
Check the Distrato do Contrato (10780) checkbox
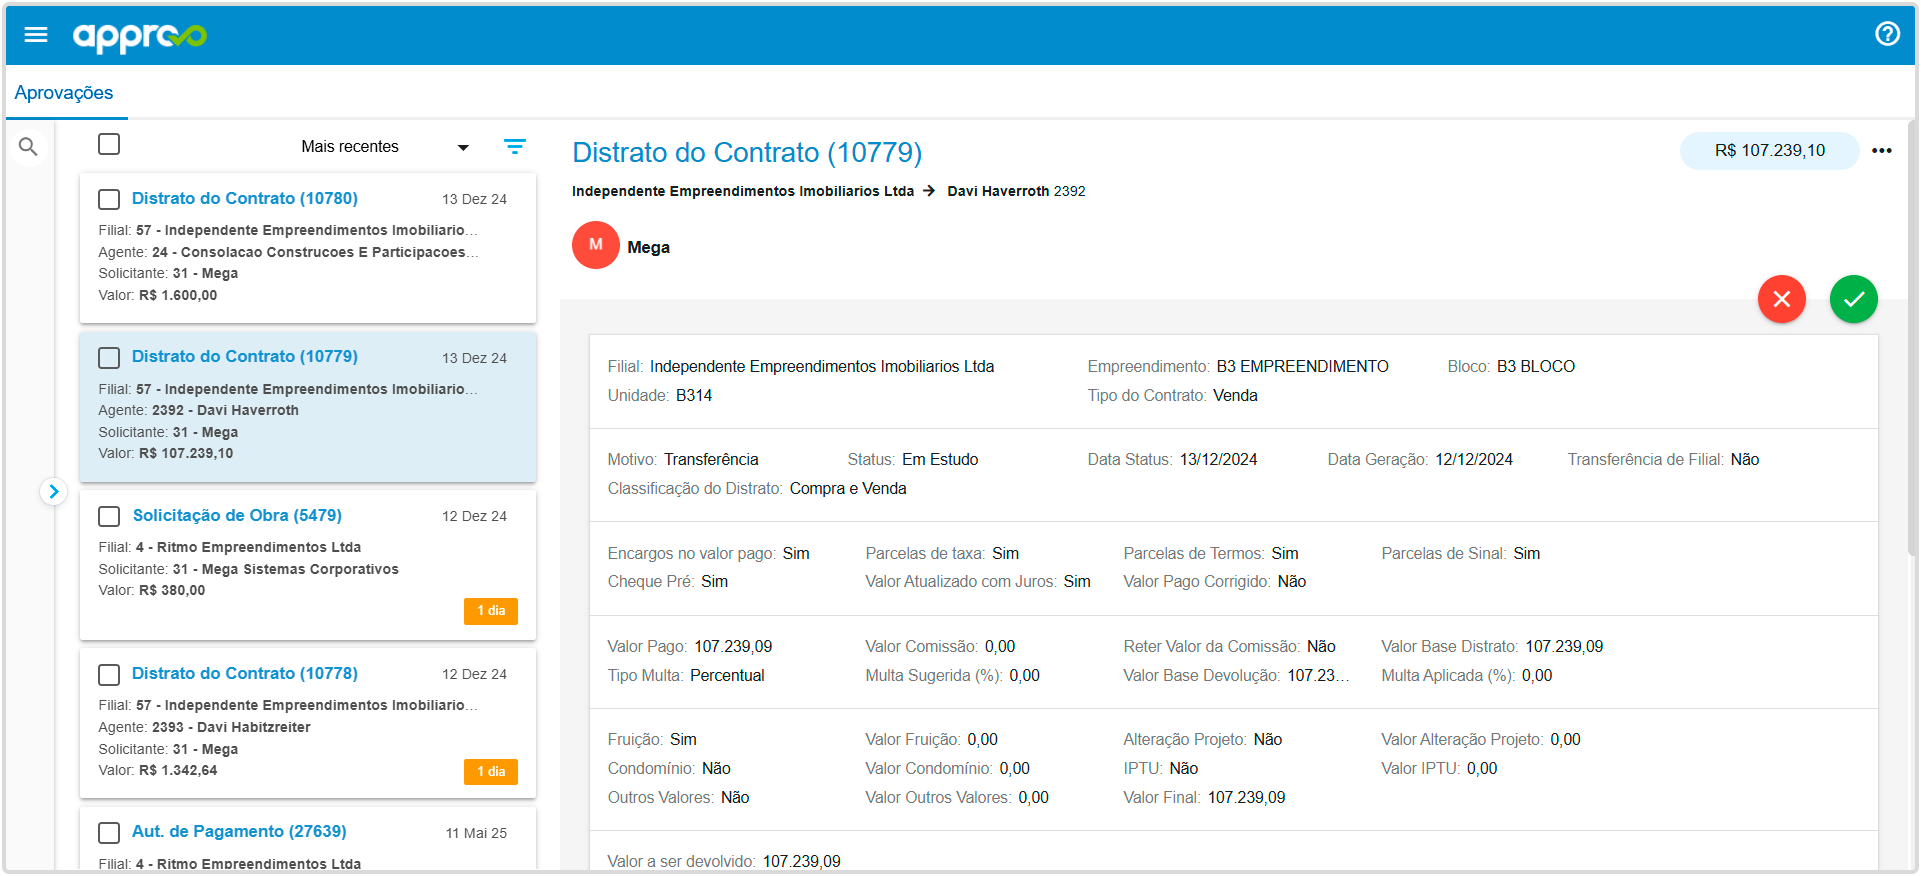109,199
